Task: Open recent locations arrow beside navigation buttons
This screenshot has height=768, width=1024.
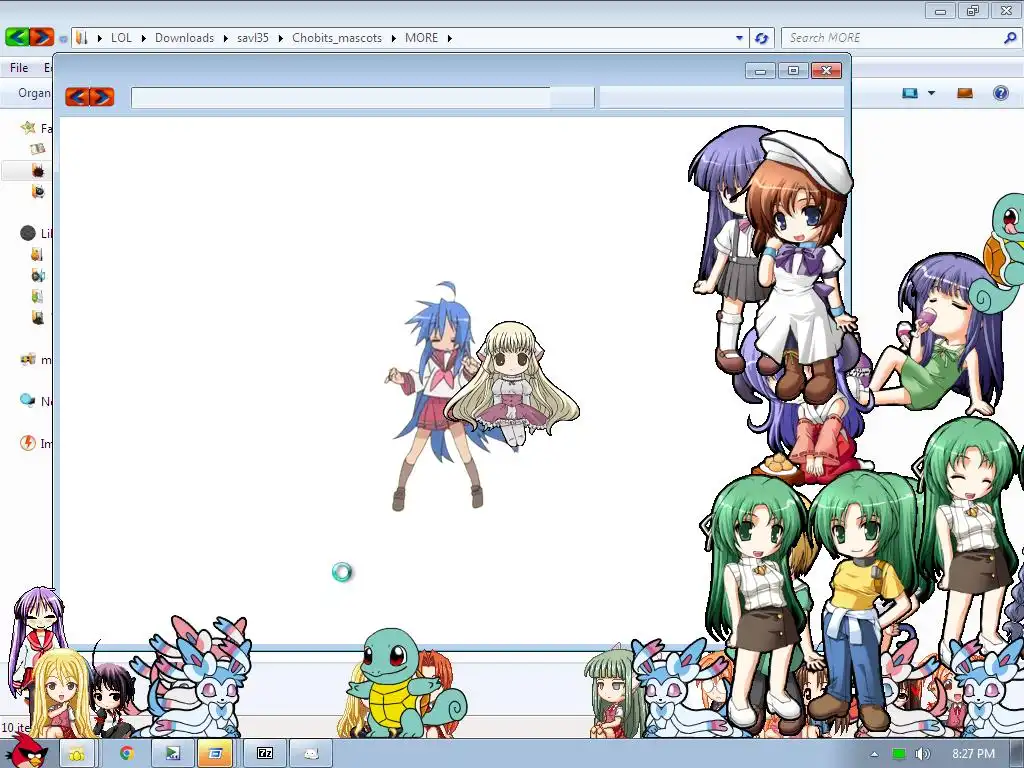Action: click(x=63, y=39)
